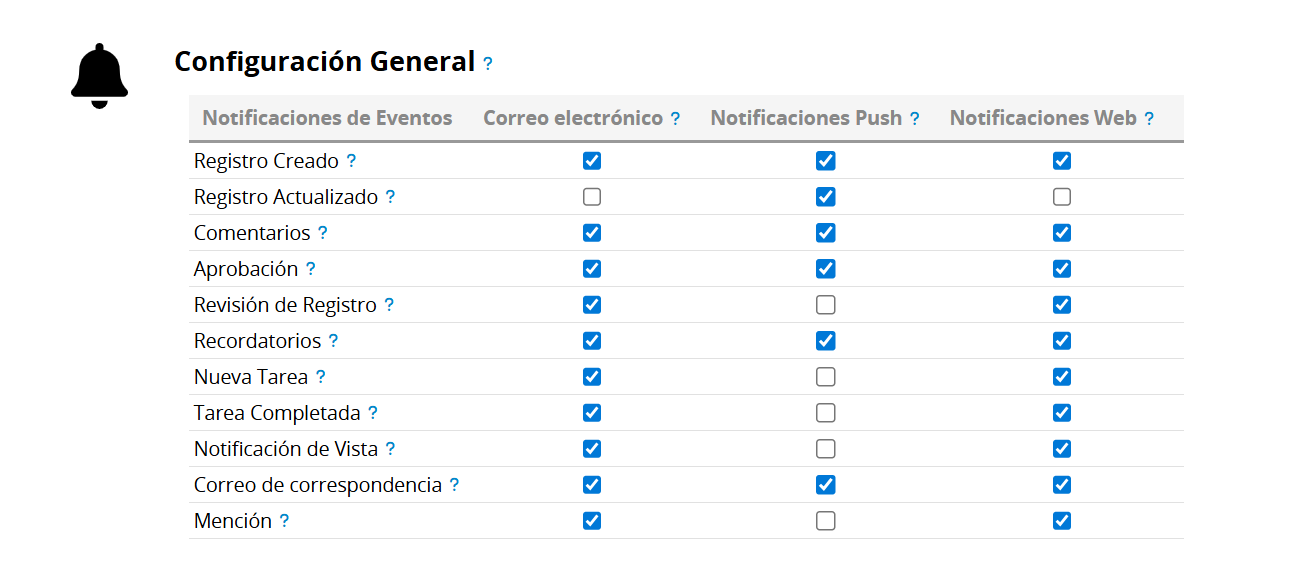Viewport: 1305px width, 575px height.
Task: Enable email for Registro Actualizado
Action: [592, 197]
